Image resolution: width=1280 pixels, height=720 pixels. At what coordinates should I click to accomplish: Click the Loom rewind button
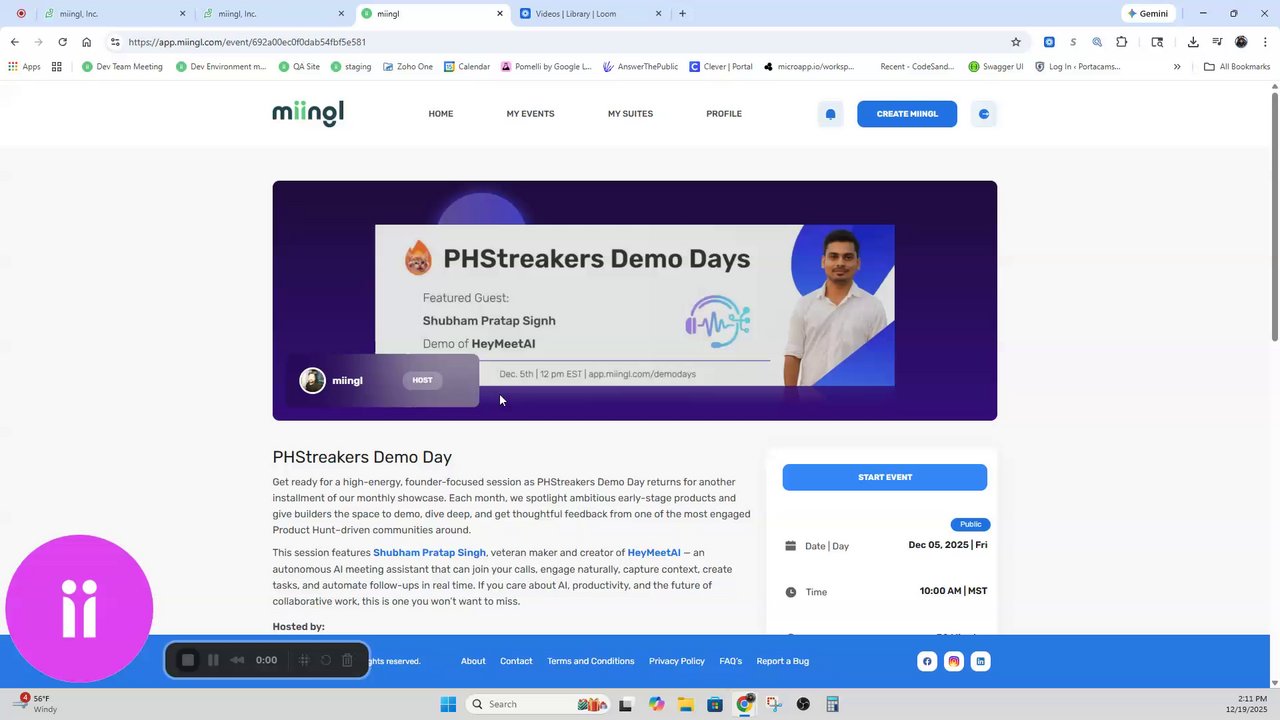[237, 660]
